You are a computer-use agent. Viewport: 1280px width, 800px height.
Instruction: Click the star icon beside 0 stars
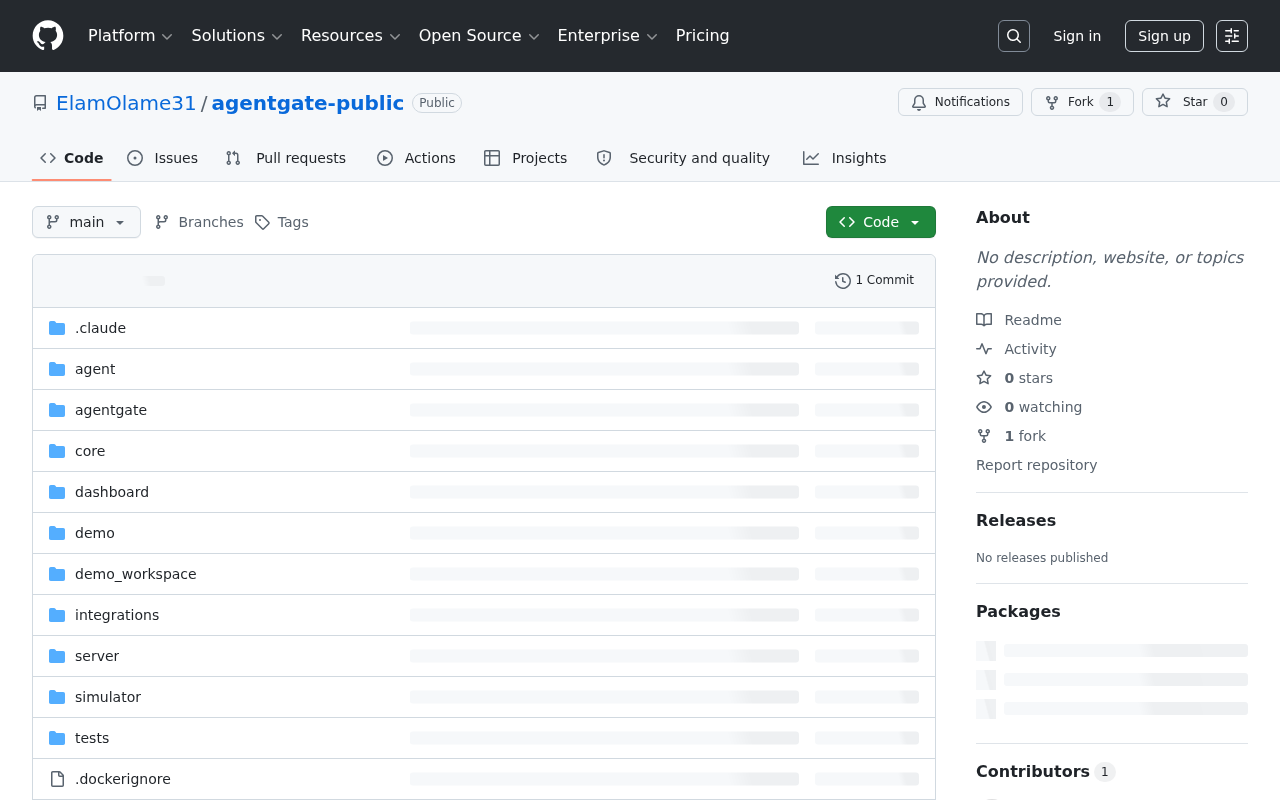(984, 378)
